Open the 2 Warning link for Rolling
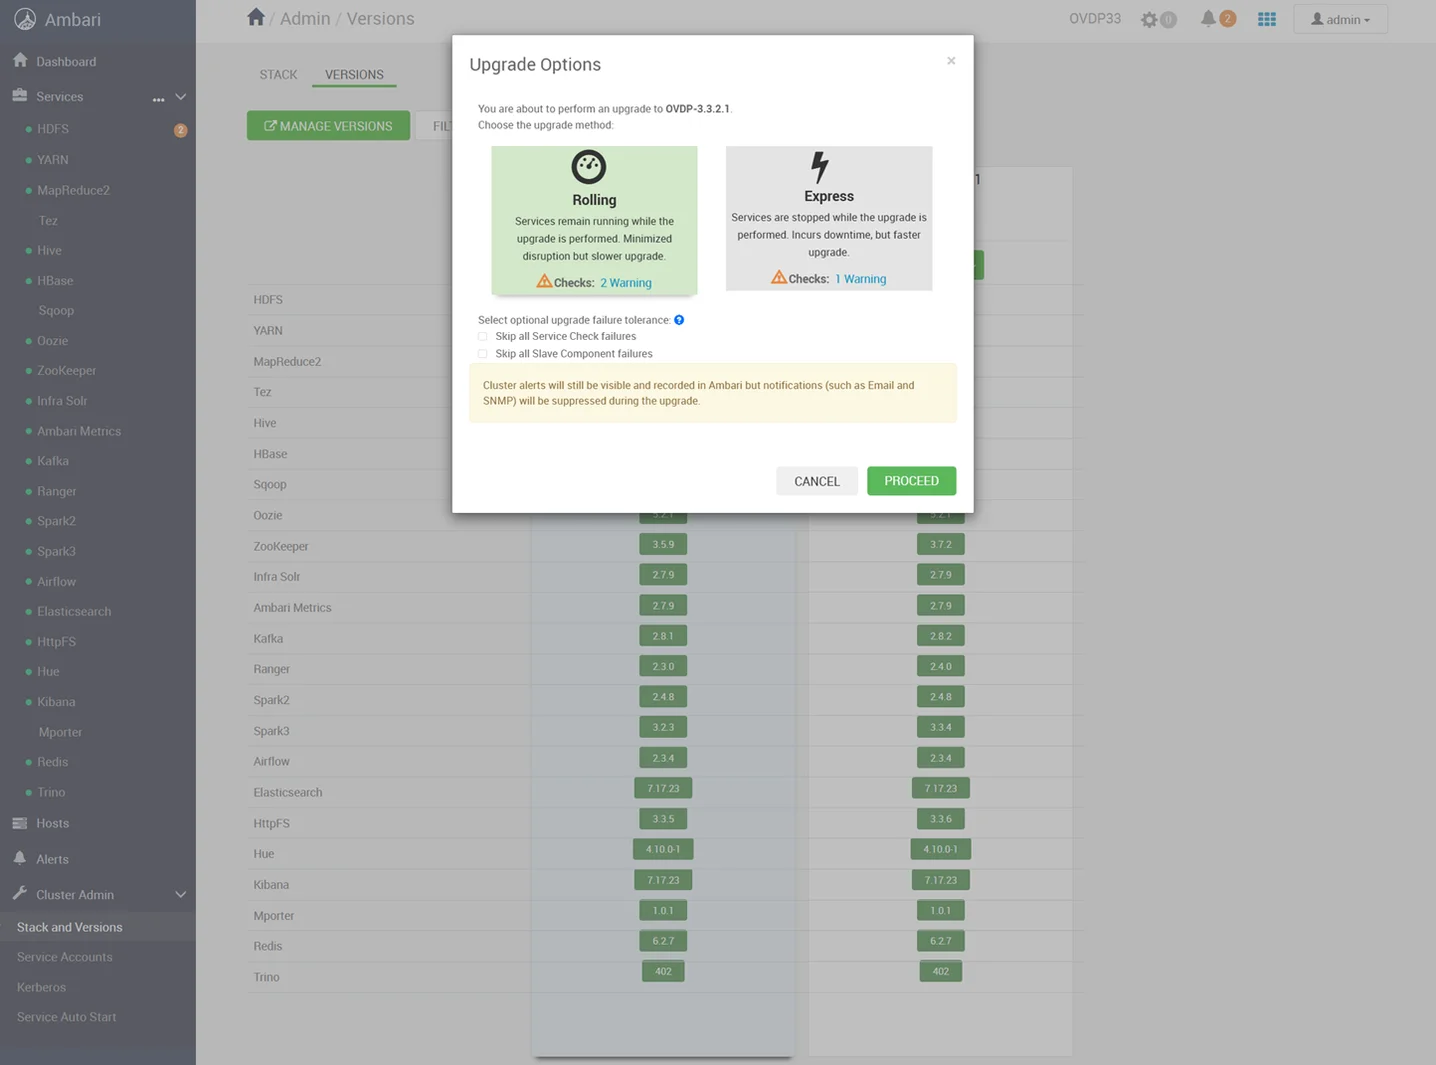Image resolution: width=1436 pixels, height=1065 pixels. pyautogui.click(x=626, y=283)
